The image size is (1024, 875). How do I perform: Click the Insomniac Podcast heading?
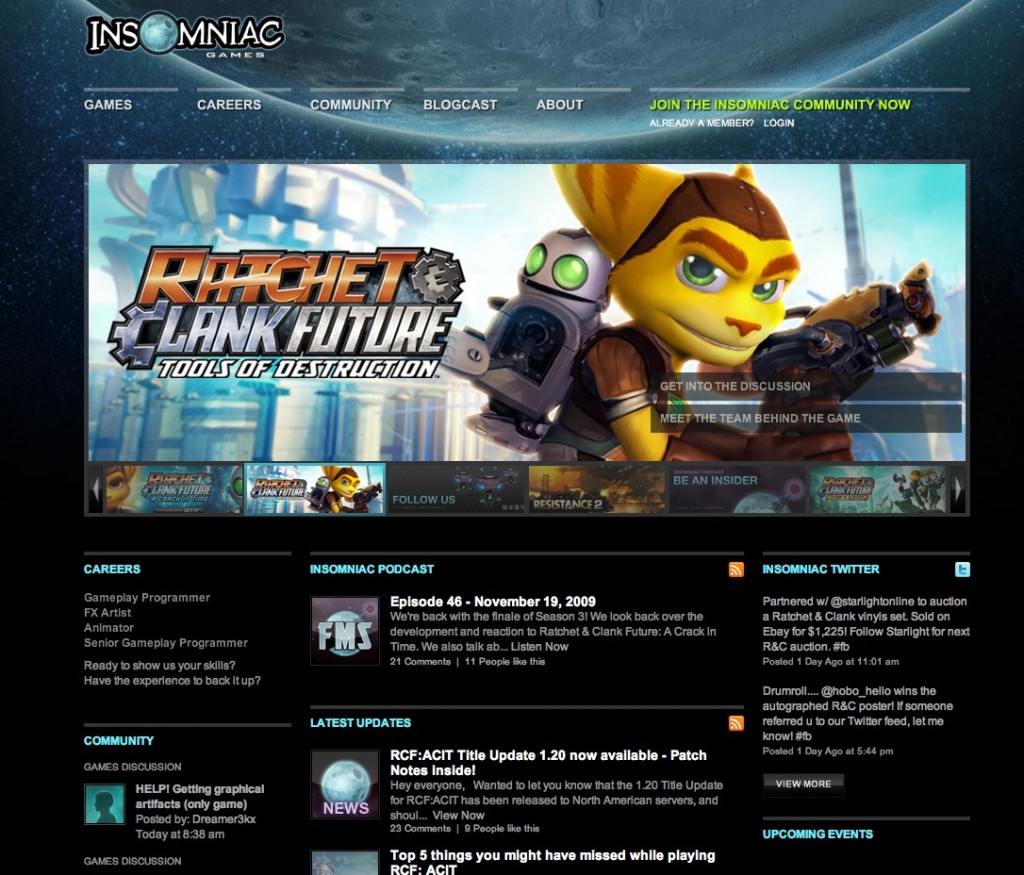coord(372,569)
